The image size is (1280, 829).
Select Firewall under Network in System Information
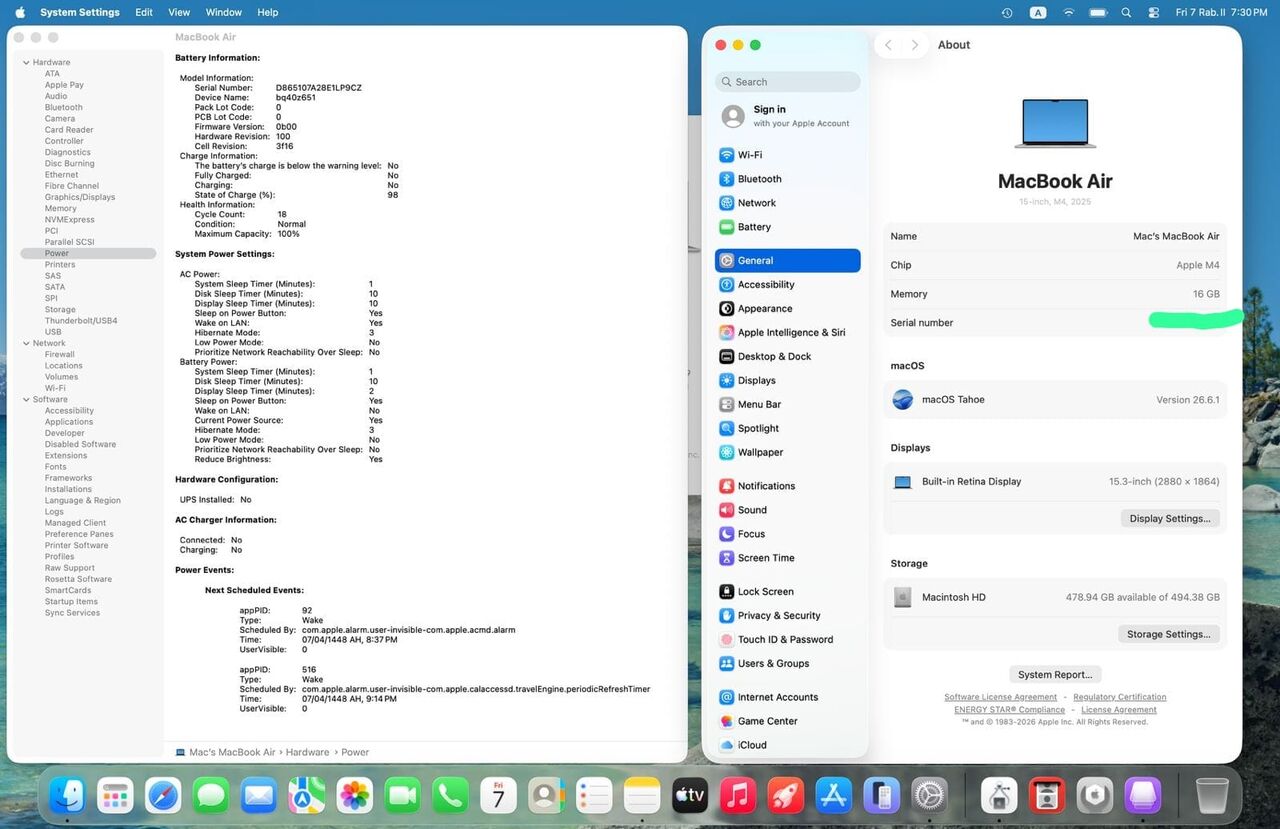(x=60, y=354)
